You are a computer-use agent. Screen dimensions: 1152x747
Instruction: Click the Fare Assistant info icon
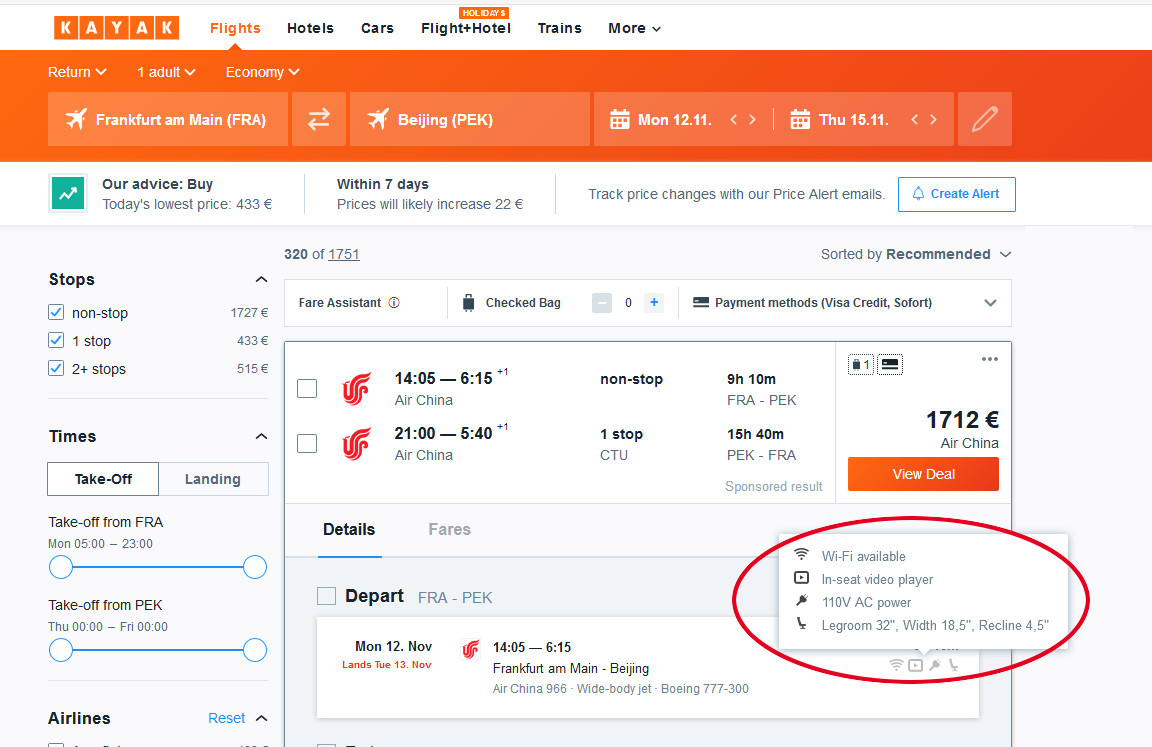click(x=395, y=303)
